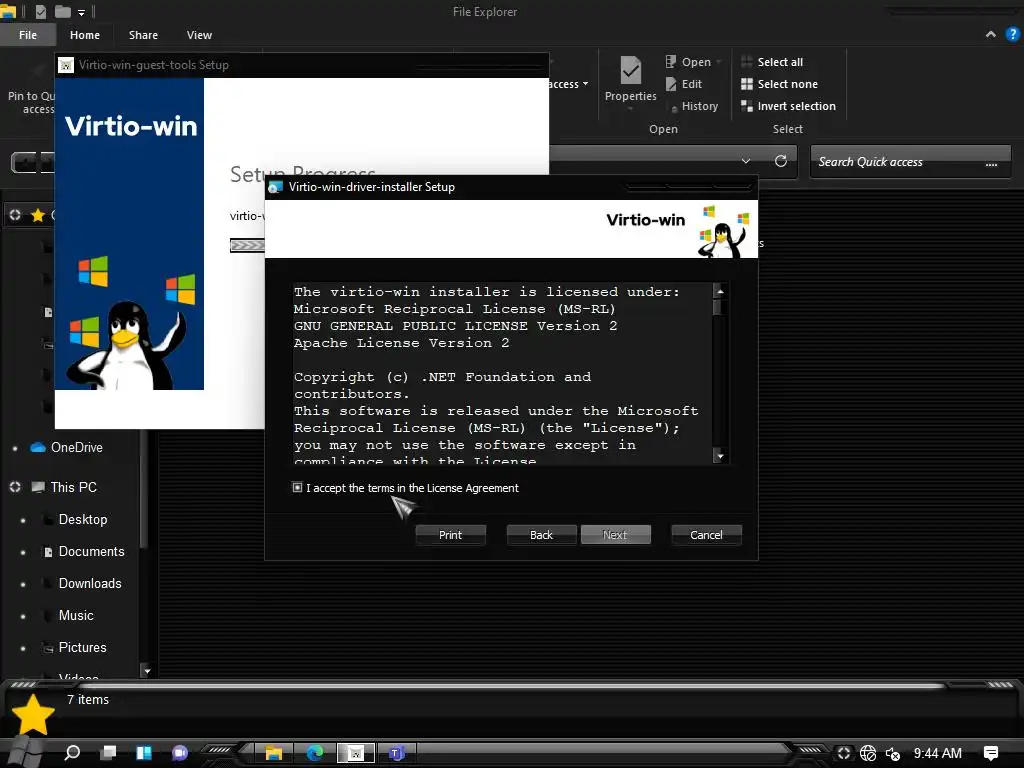
Task: Click navigation pane scrollbar down arrow
Action: coord(147,671)
